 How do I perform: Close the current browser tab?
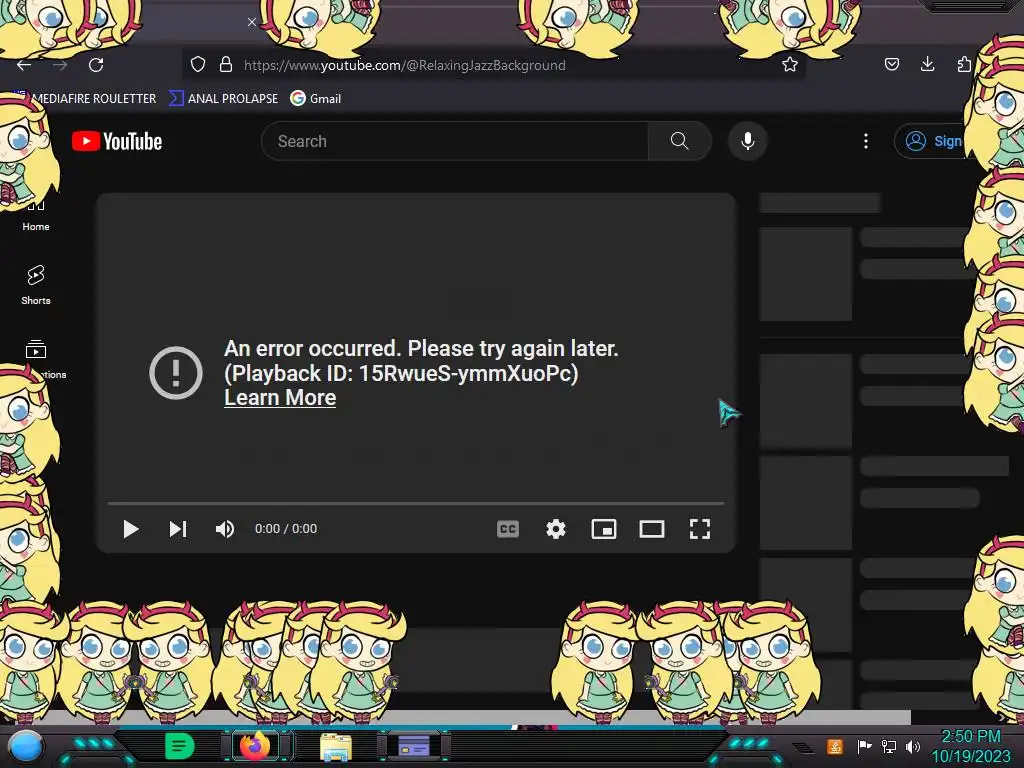(251, 22)
